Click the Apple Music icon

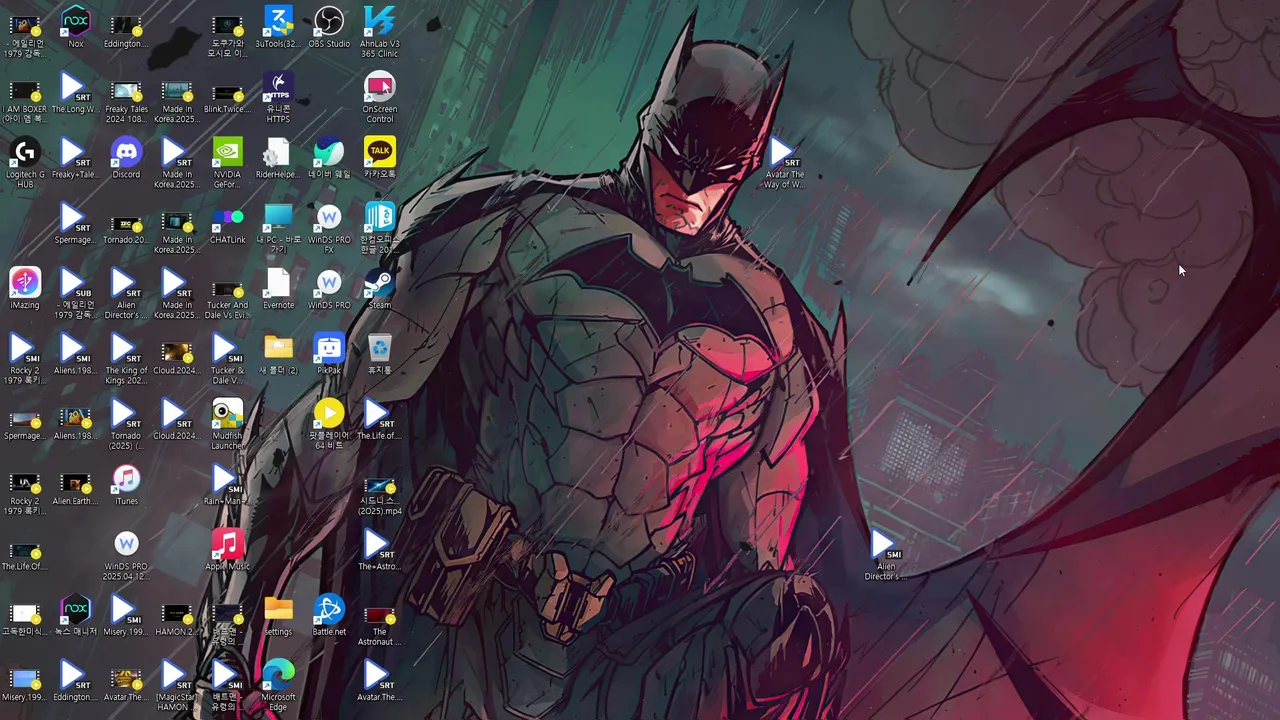pos(227,544)
